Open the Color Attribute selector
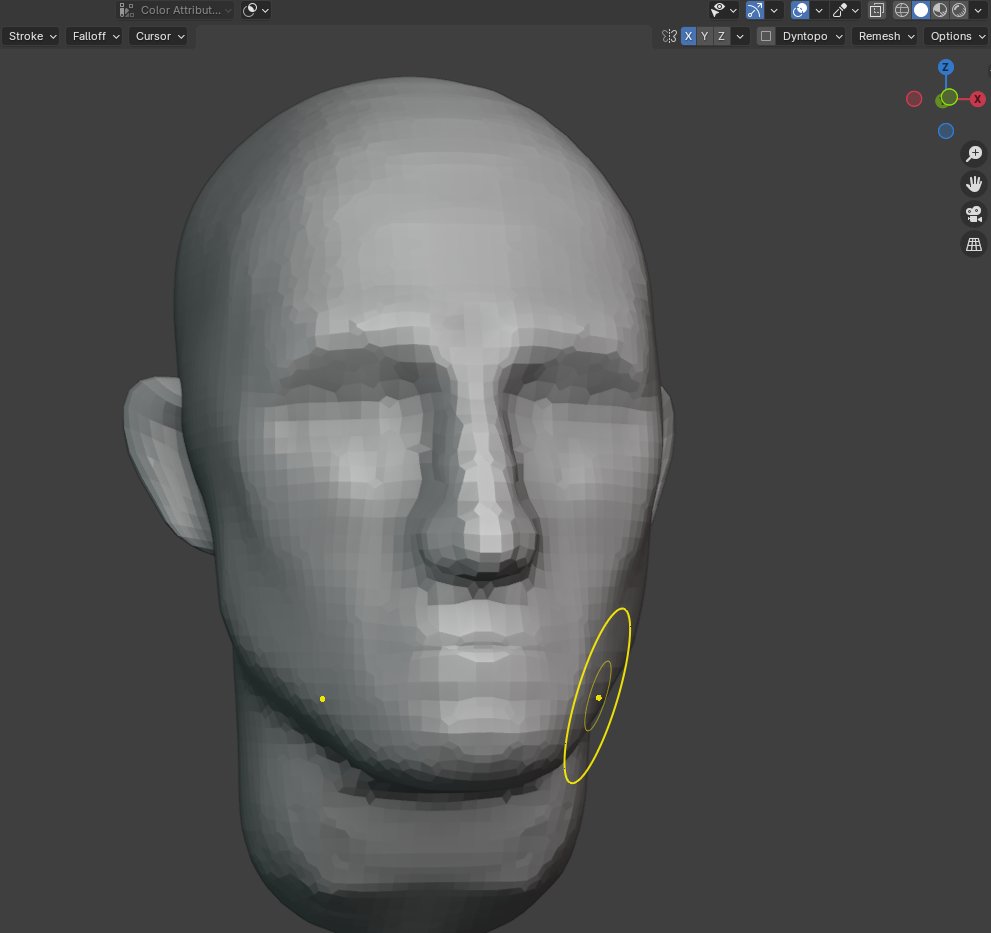Viewport: 991px width, 933px height. coord(176,10)
